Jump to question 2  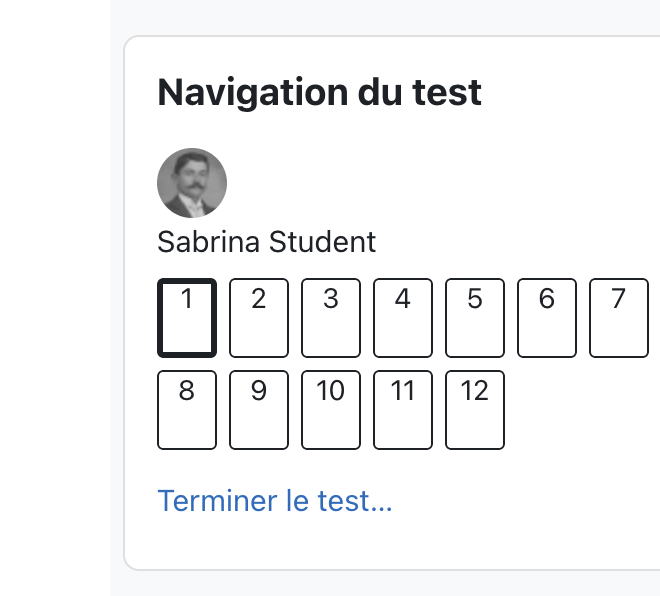(x=259, y=318)
